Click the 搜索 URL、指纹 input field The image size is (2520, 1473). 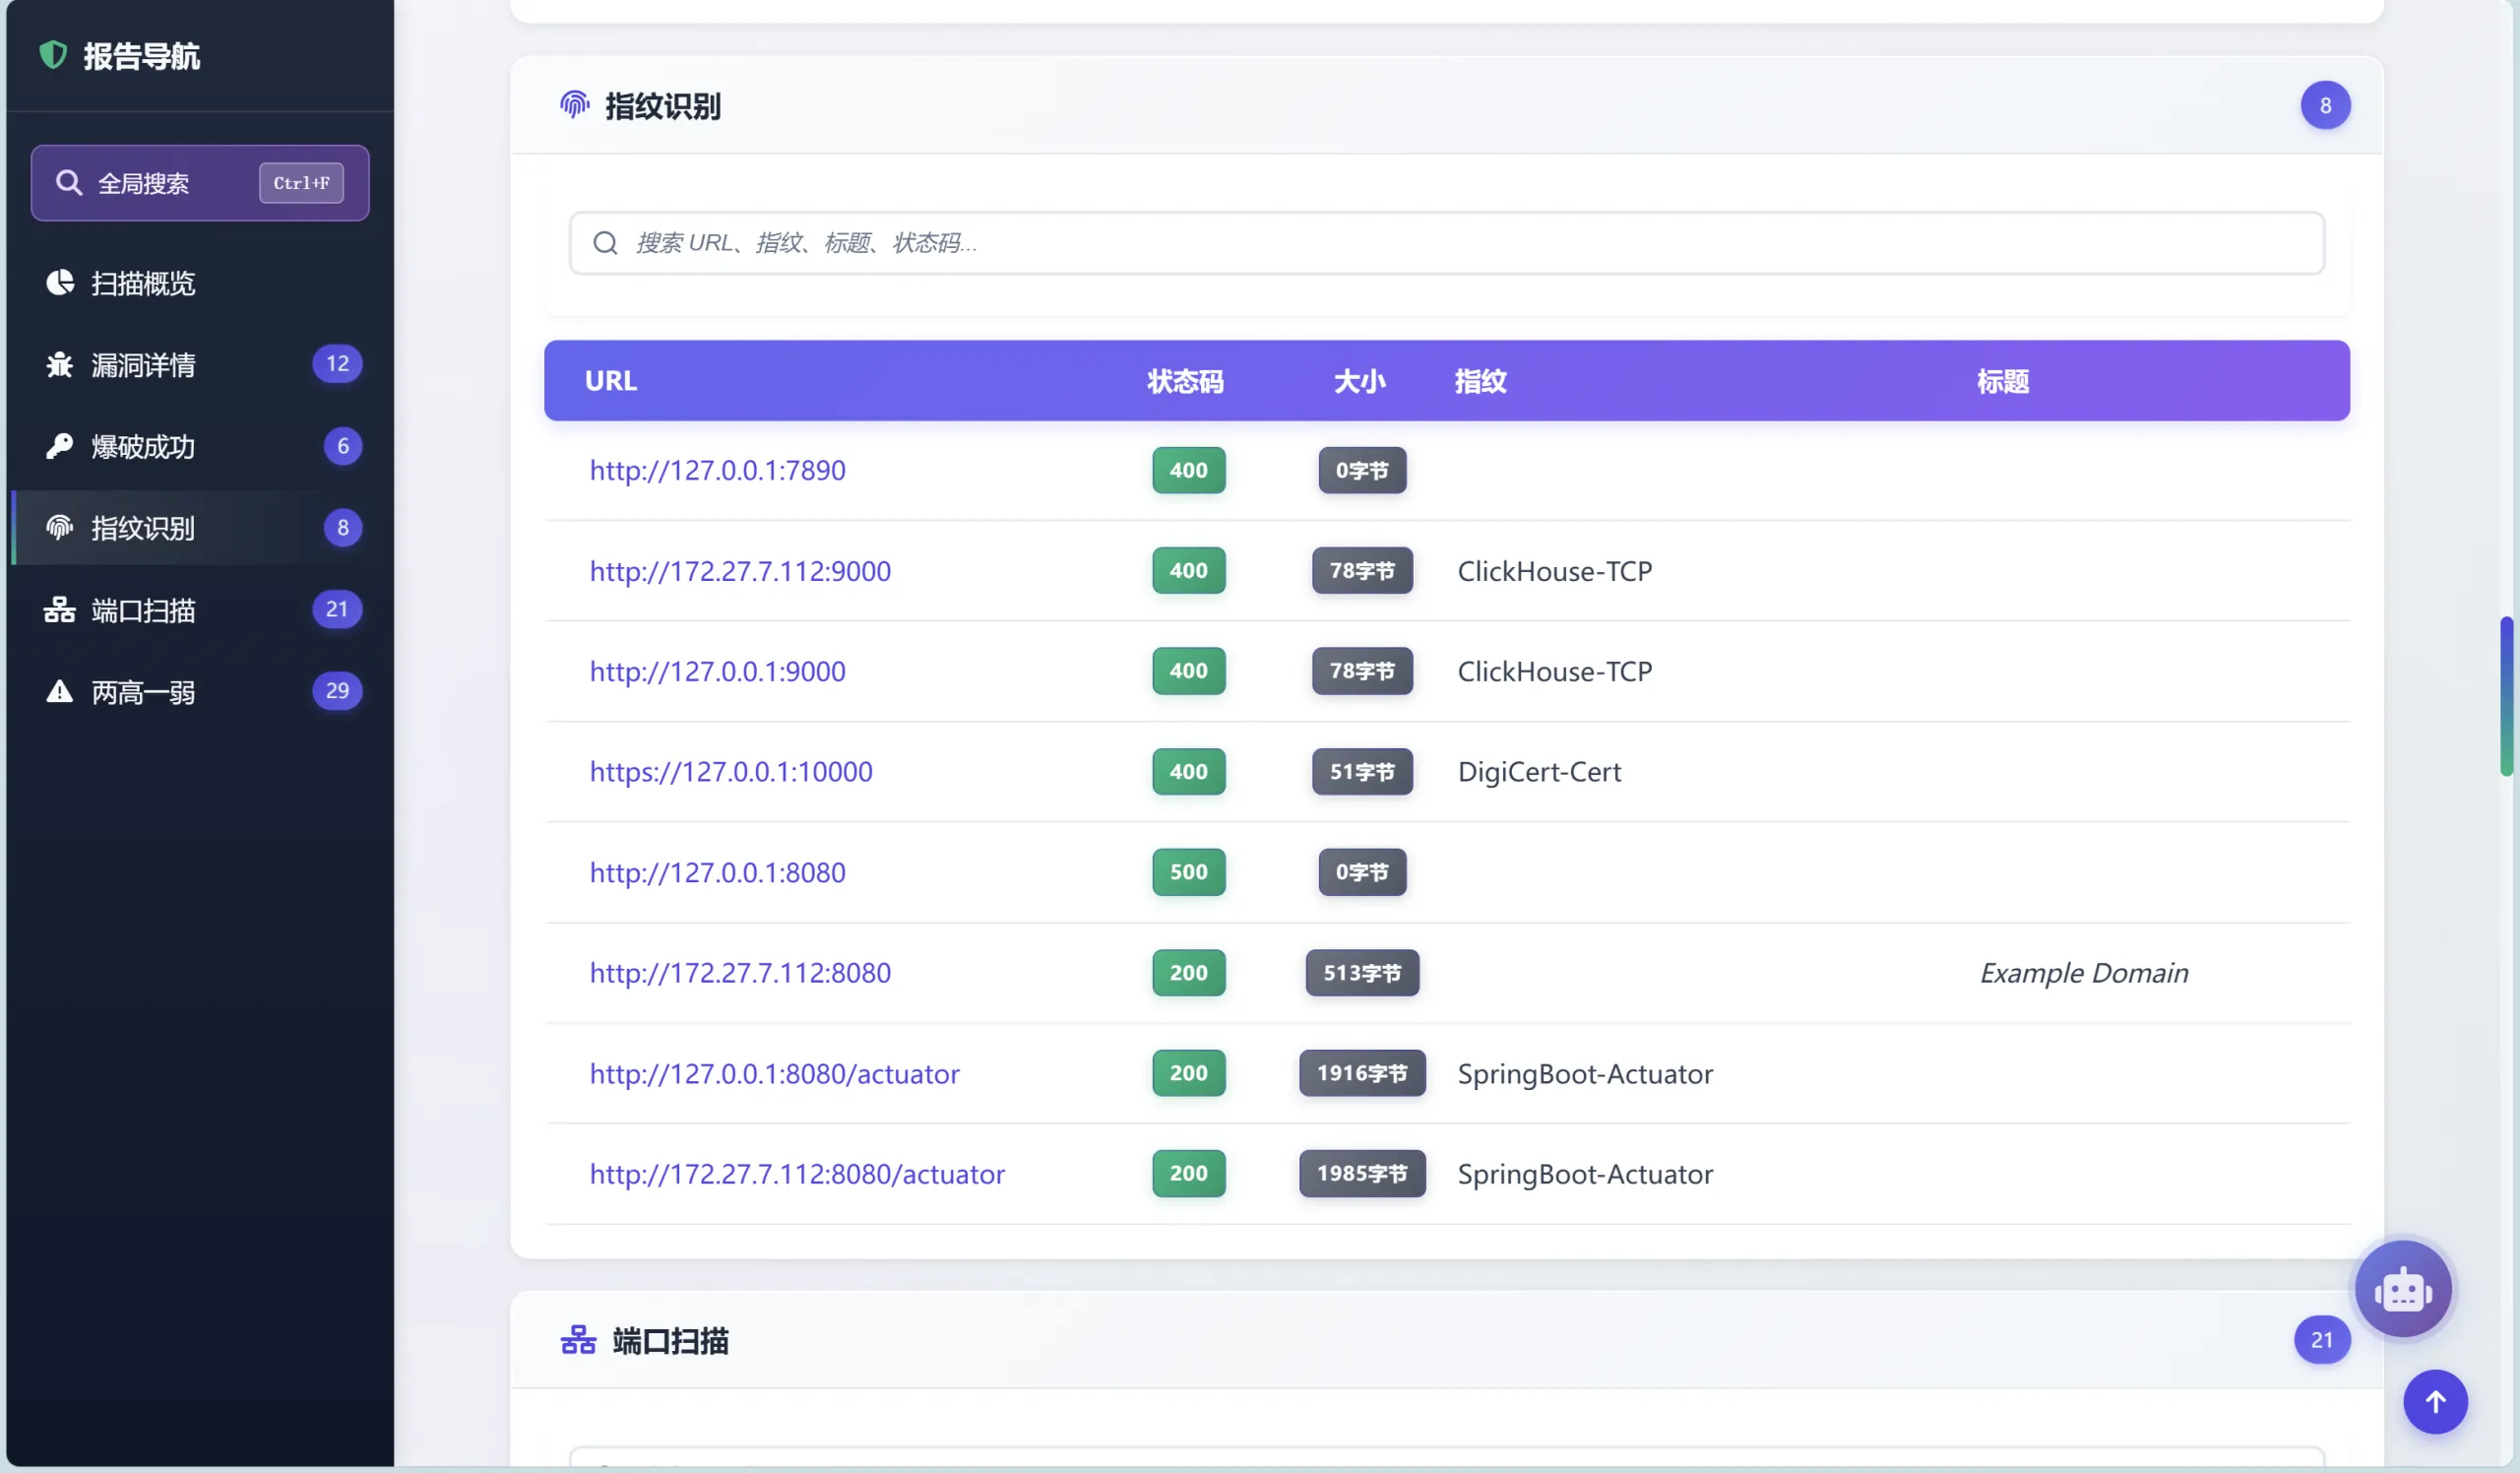[x=1447, y=243]
